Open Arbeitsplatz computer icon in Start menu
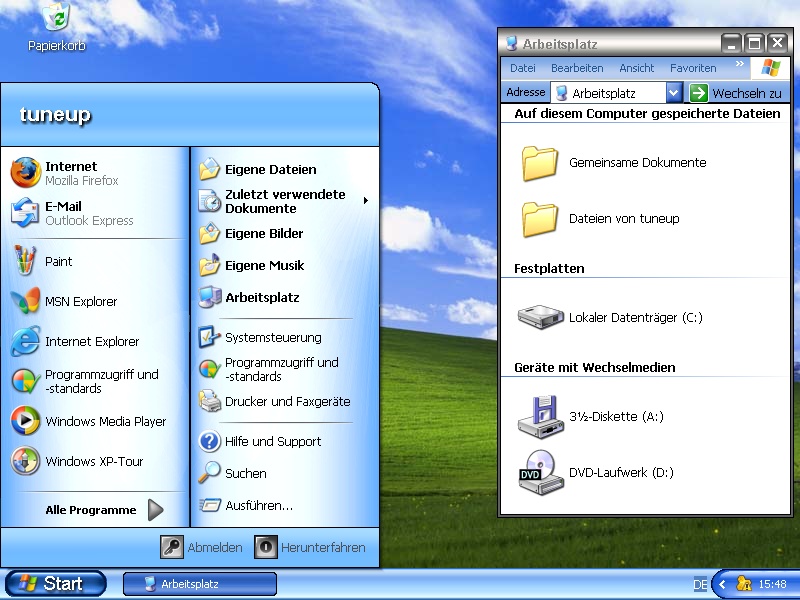Image resolution: width=800 pixels, height=600 pixels. [209, 297]
